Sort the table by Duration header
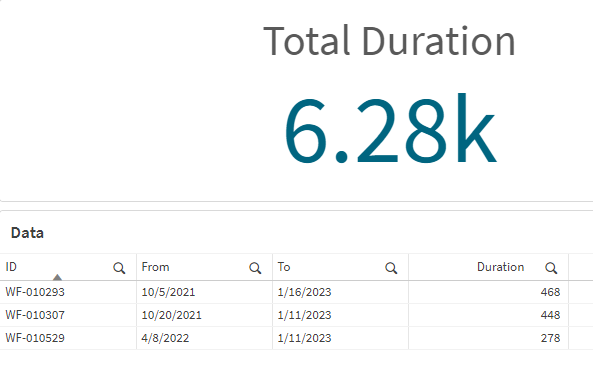This screenshot has height=369, width=593. 500,267
